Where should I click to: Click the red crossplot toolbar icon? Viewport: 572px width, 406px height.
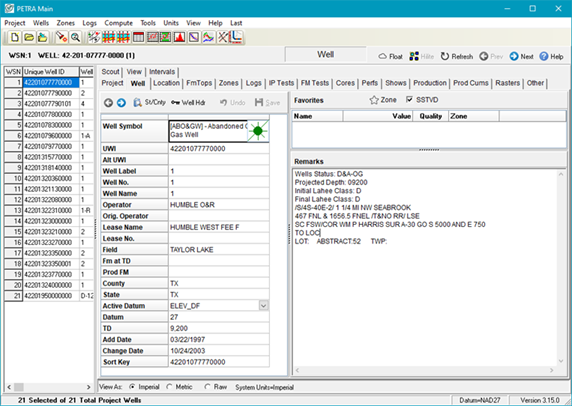click(152, 37)
